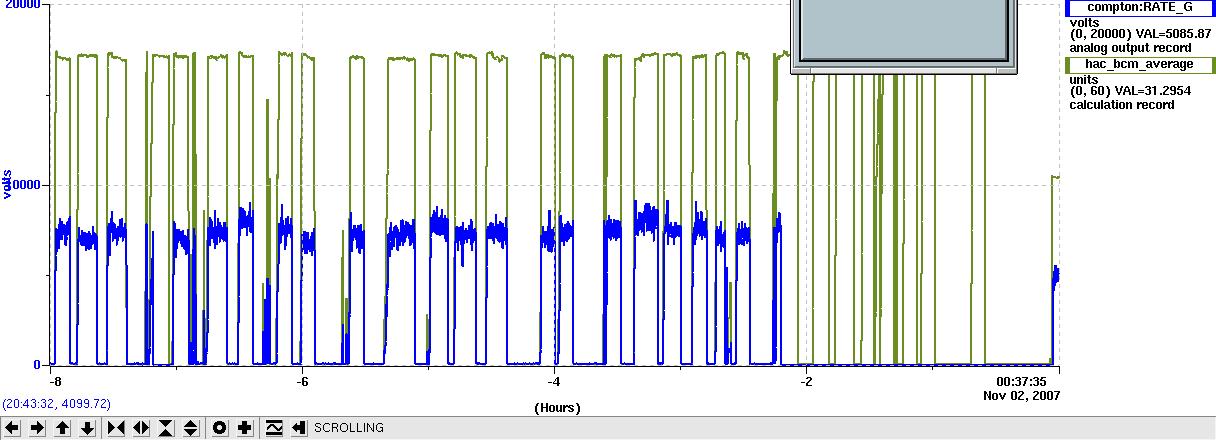Click the (Hours) axis label
This screenshot has height=440, width=1216.
[557, 408]
